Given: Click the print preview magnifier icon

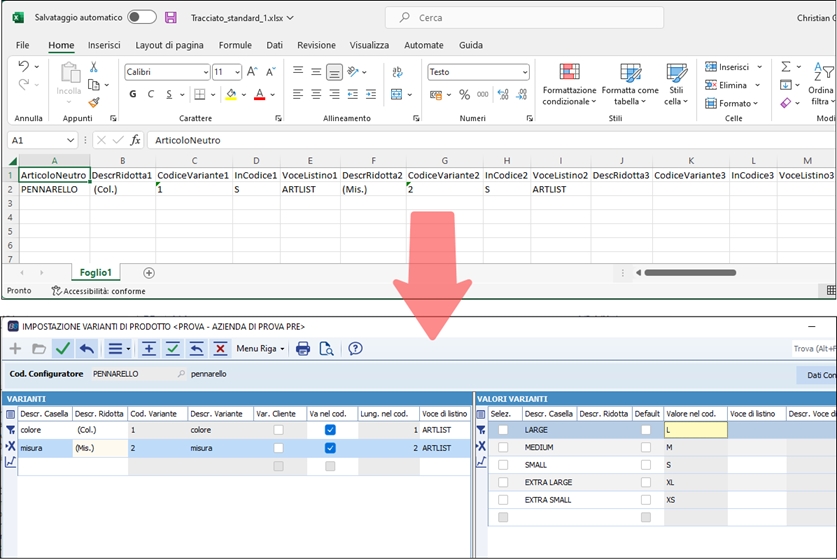Looking at the screenshot, I should pos(326,348).
